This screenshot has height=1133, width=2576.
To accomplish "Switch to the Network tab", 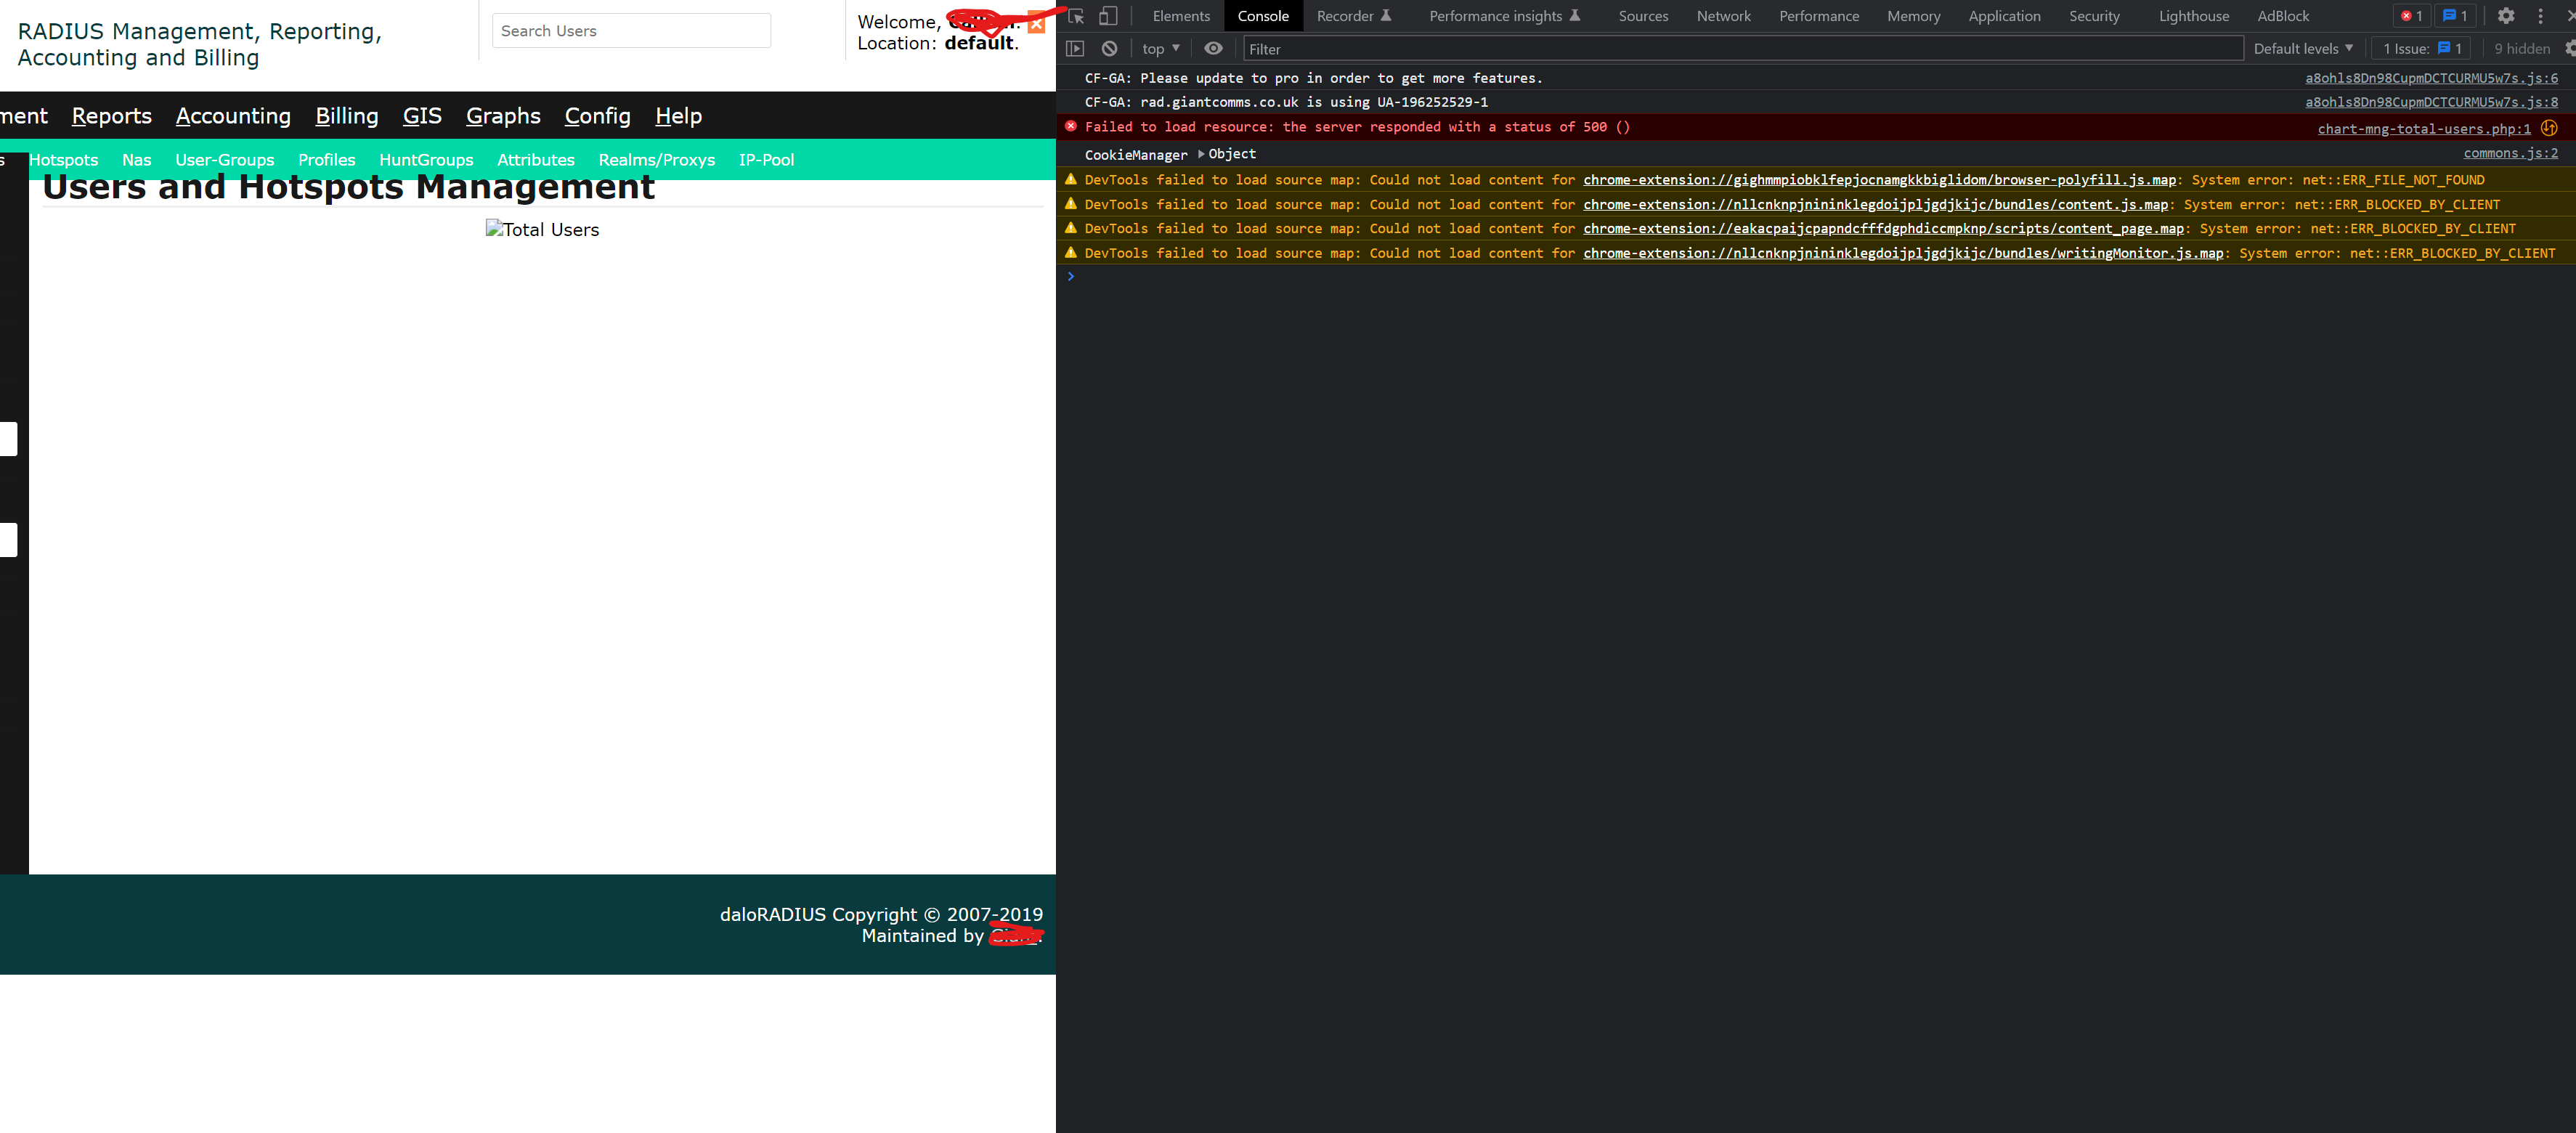I will (x=1723, y=16).
